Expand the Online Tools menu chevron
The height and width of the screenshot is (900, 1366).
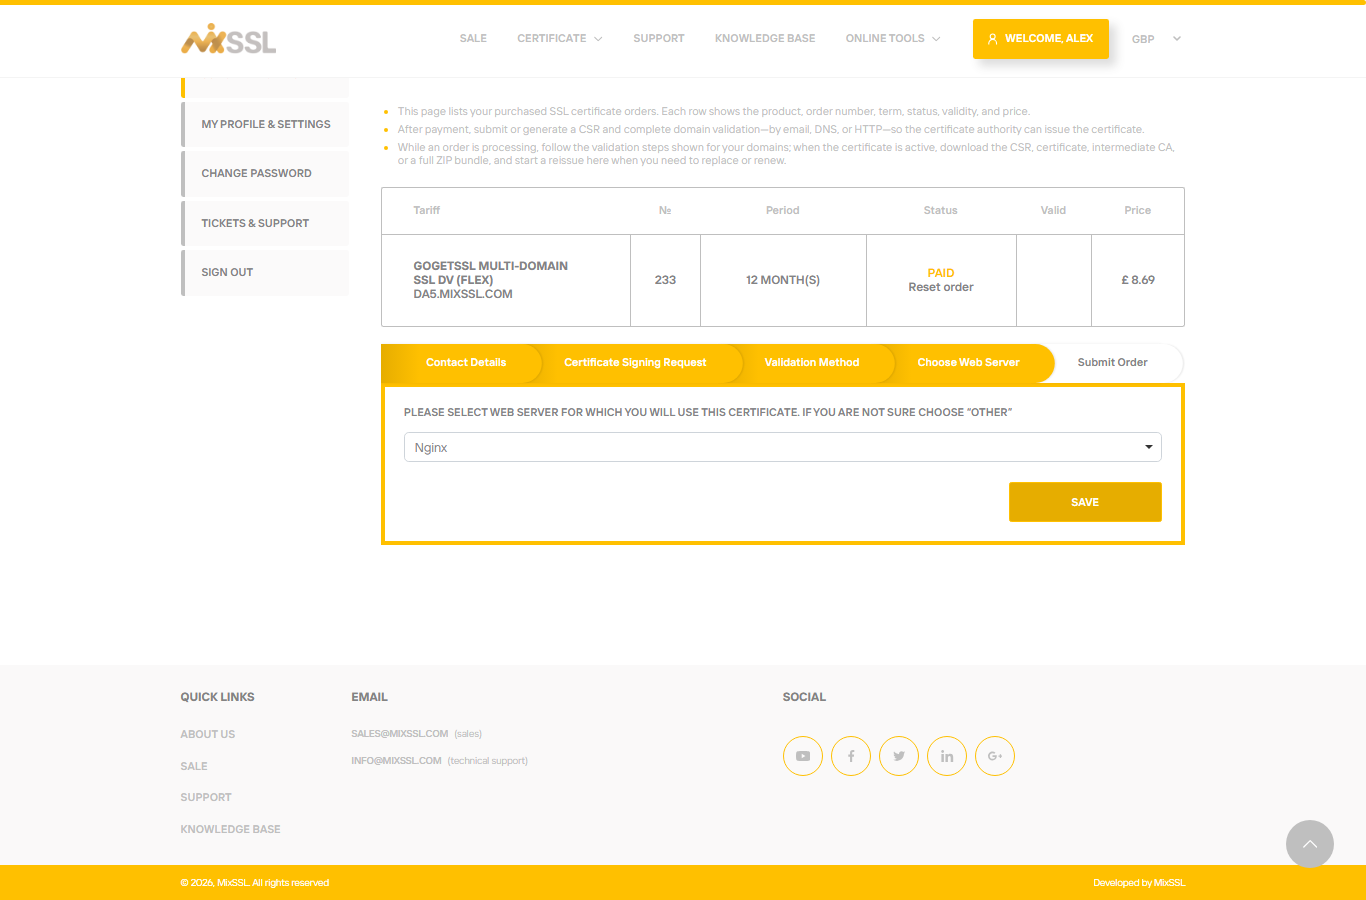pos(936,39)
